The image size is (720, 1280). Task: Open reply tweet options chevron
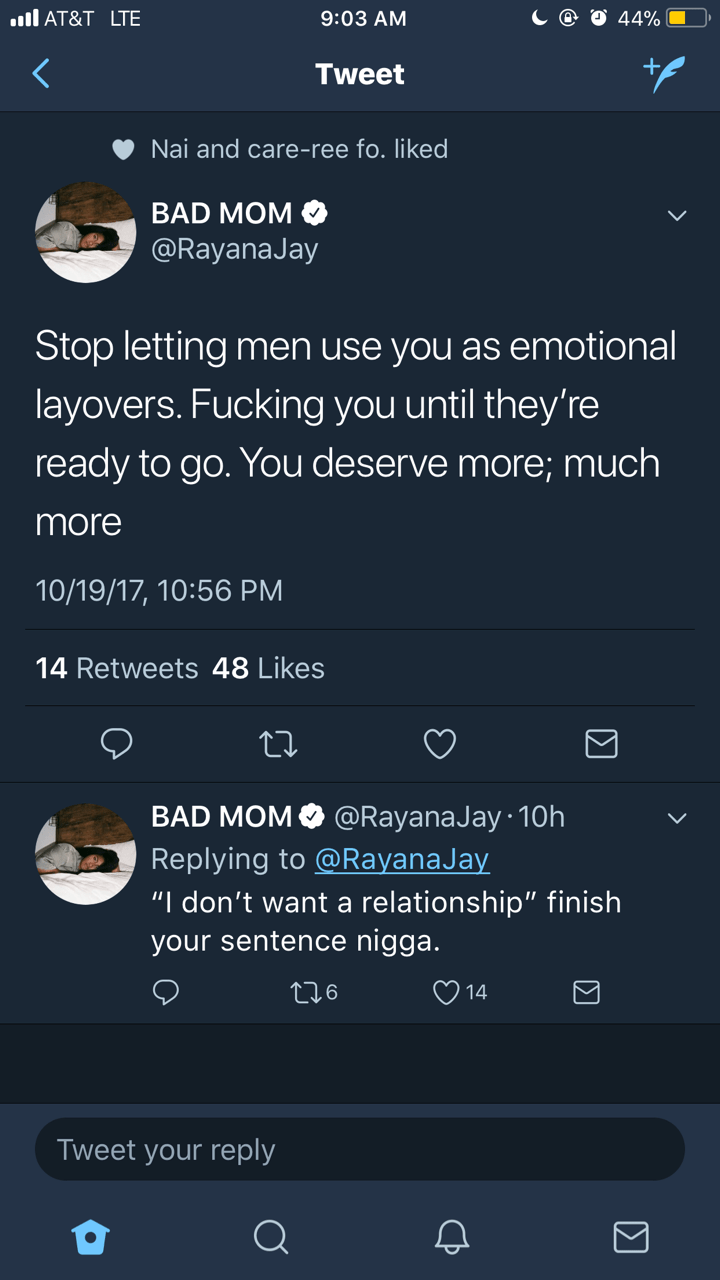pyautogui.click(x=677, y=819)
